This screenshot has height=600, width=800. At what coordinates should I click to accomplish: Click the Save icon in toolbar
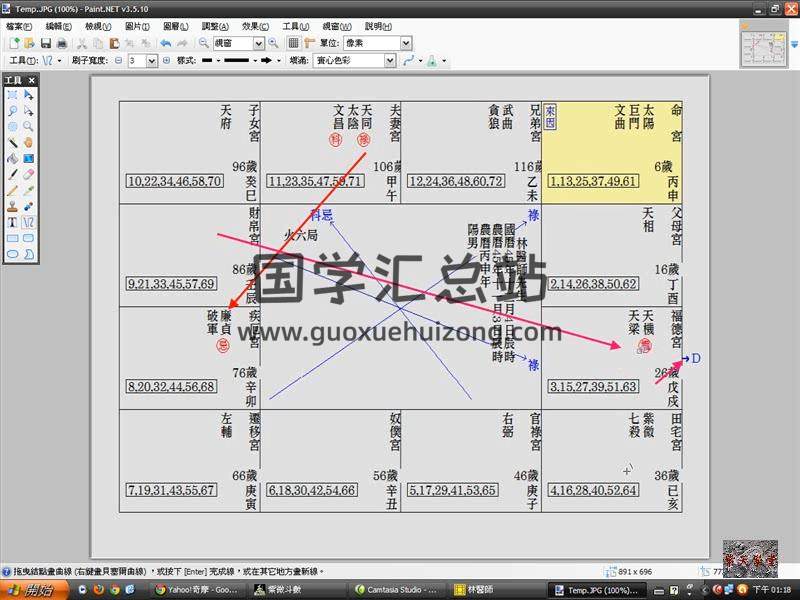45,43
